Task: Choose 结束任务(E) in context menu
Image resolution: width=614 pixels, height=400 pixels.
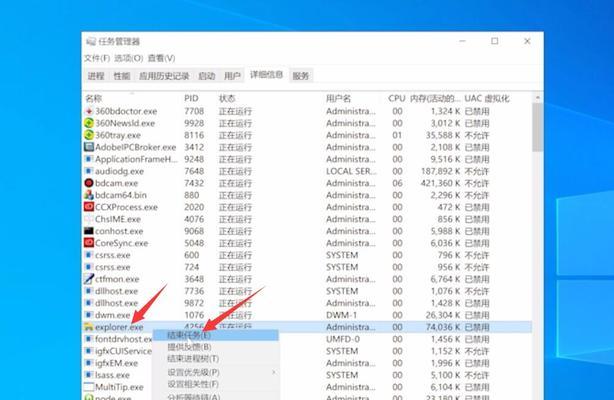Action: tap(216, 335)
